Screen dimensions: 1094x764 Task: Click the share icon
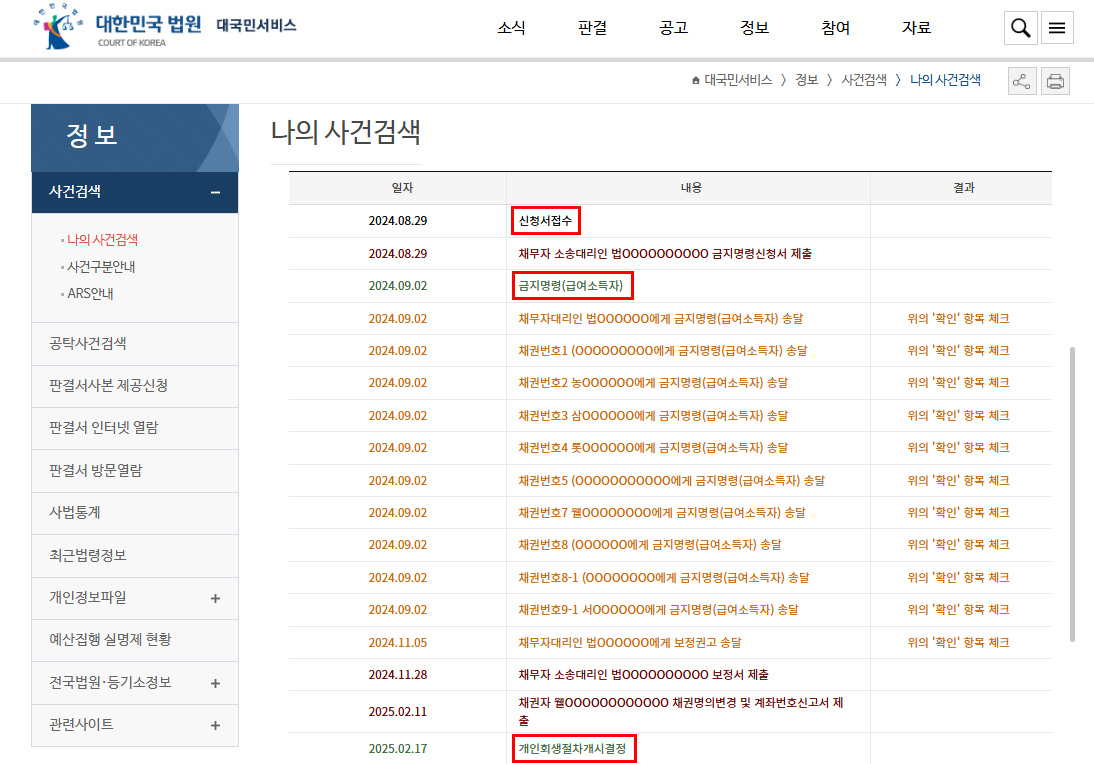[1021, 82]
